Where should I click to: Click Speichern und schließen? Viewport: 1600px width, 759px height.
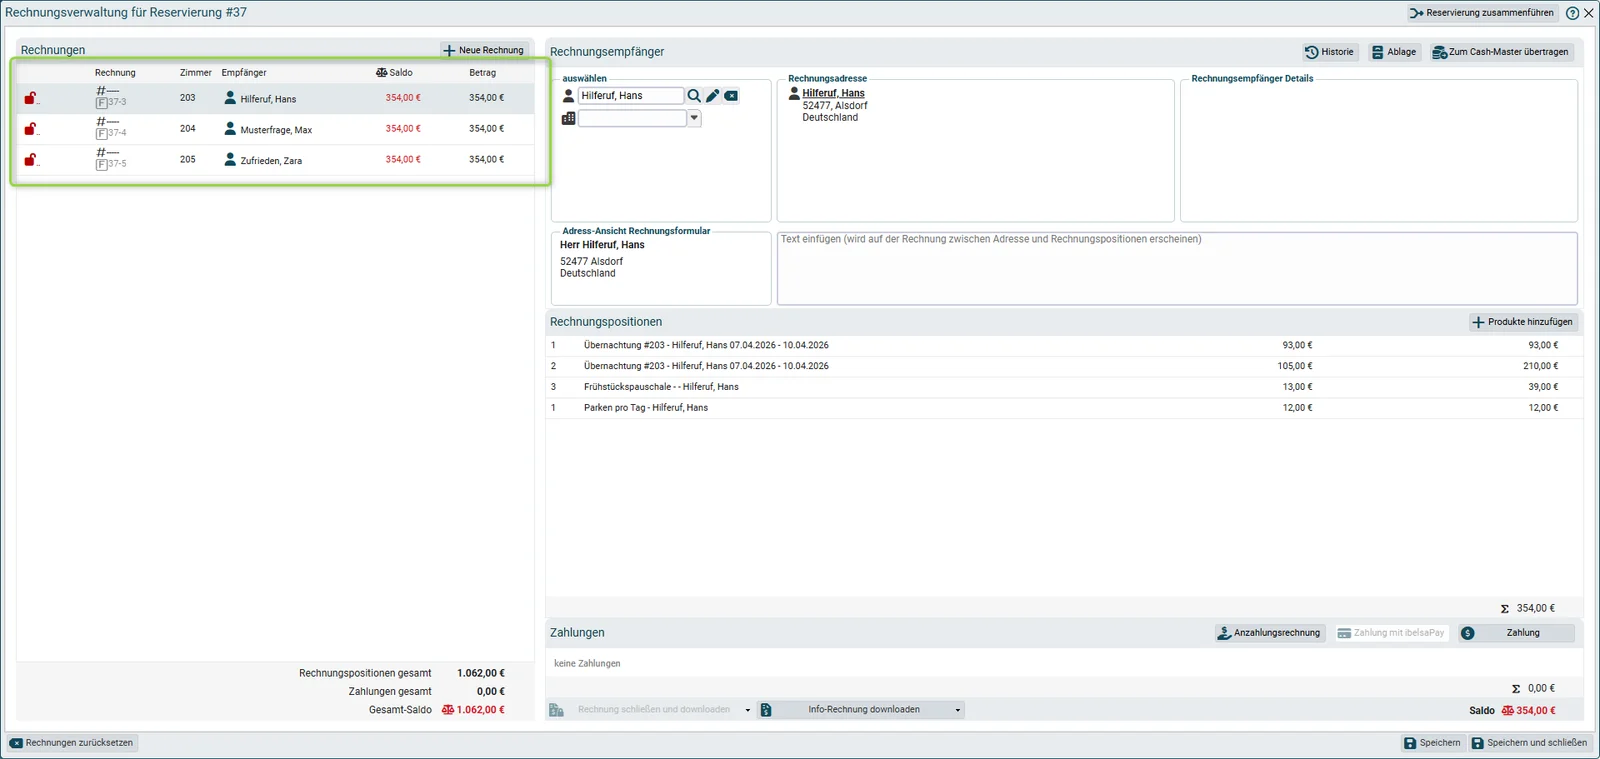coord(1529,743)
